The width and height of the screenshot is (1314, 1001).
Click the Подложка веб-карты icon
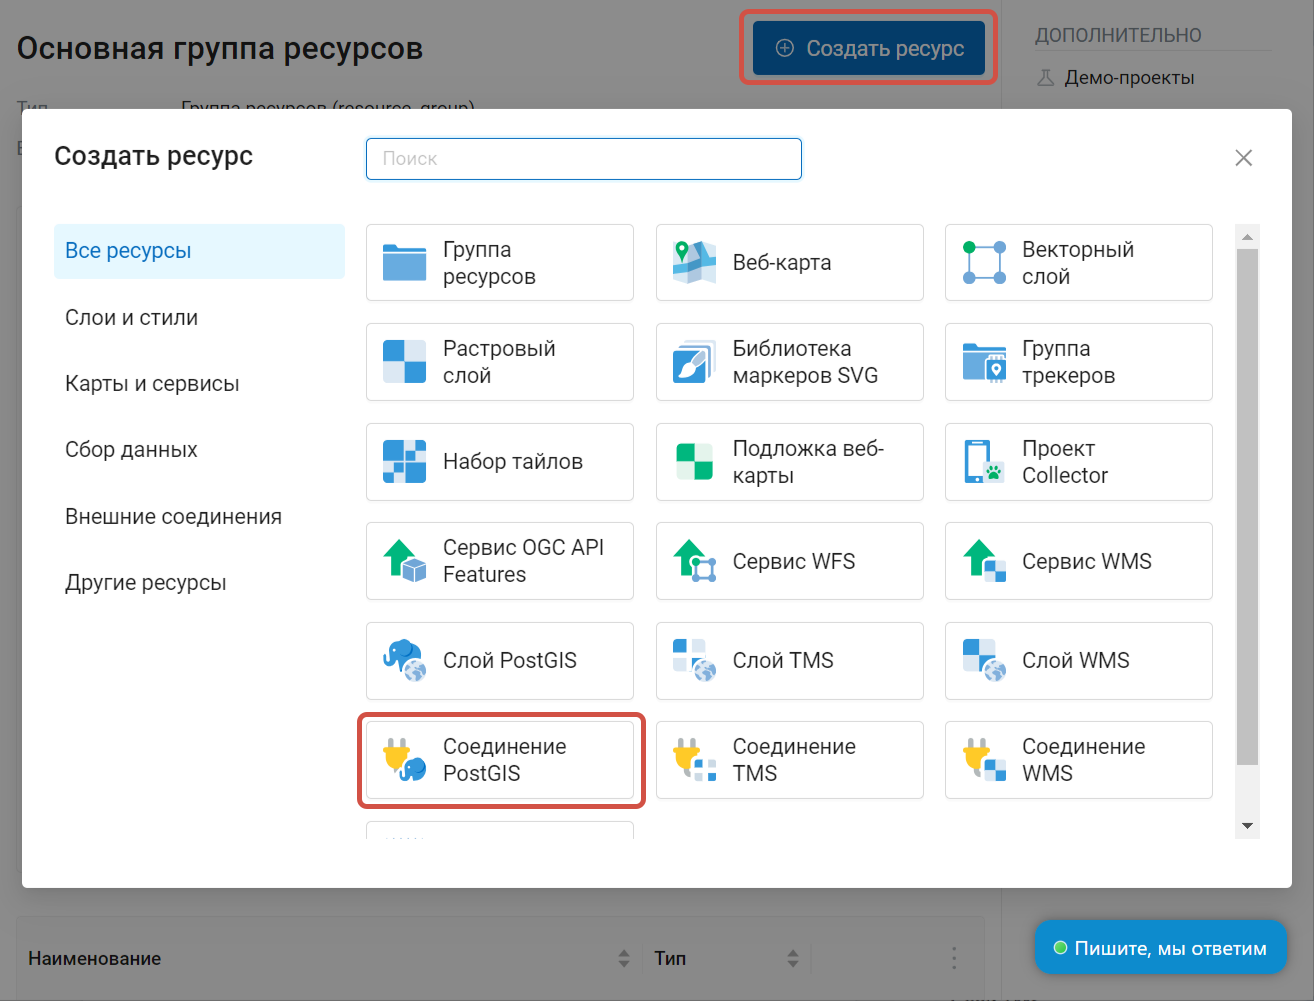pos(694,461)
